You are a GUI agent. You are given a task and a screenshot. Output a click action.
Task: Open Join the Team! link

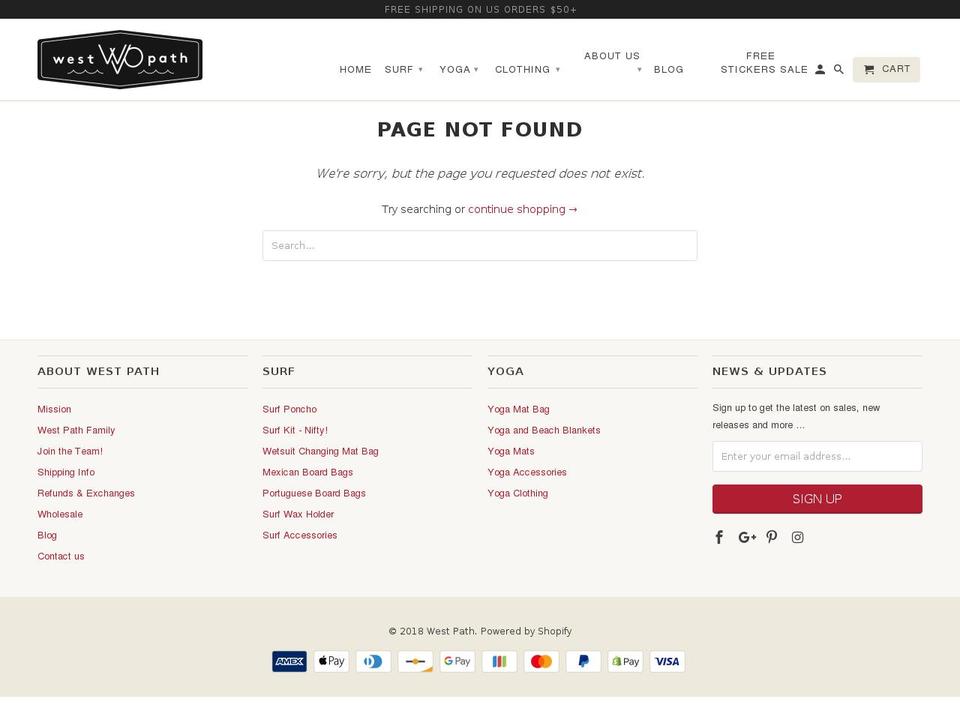[70, 451]
